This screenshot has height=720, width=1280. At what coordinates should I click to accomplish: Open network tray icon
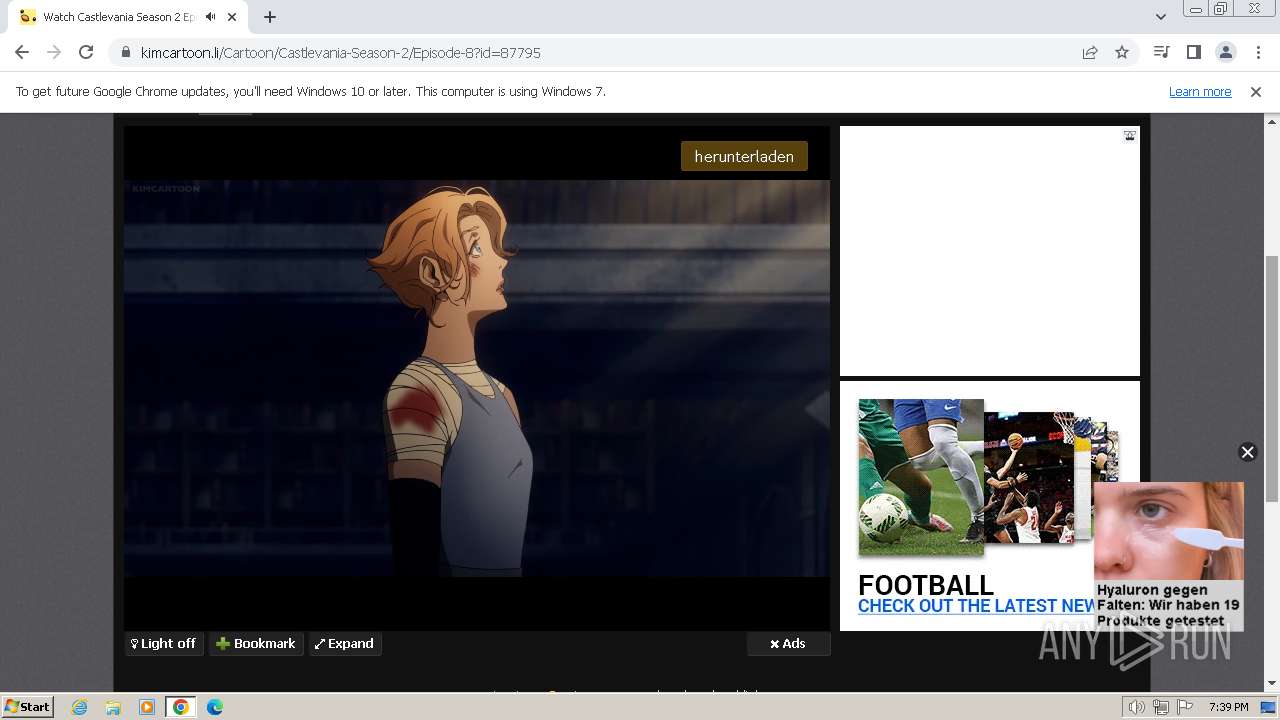1161,707
